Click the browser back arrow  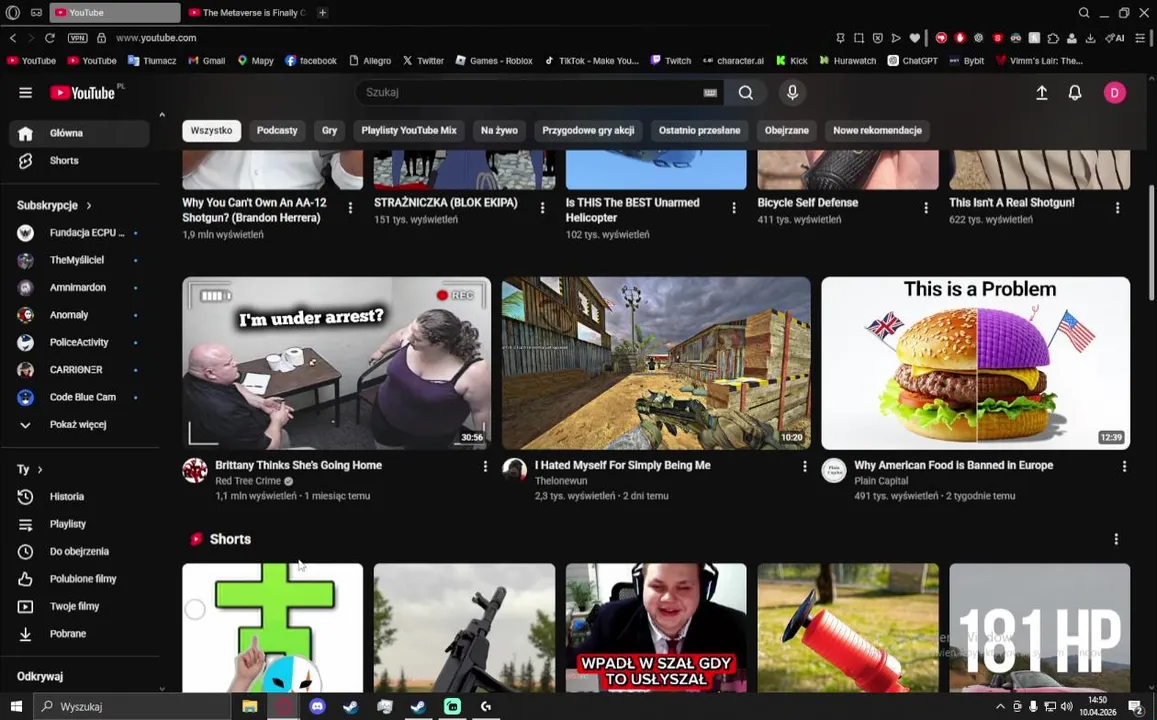(13, 38)
